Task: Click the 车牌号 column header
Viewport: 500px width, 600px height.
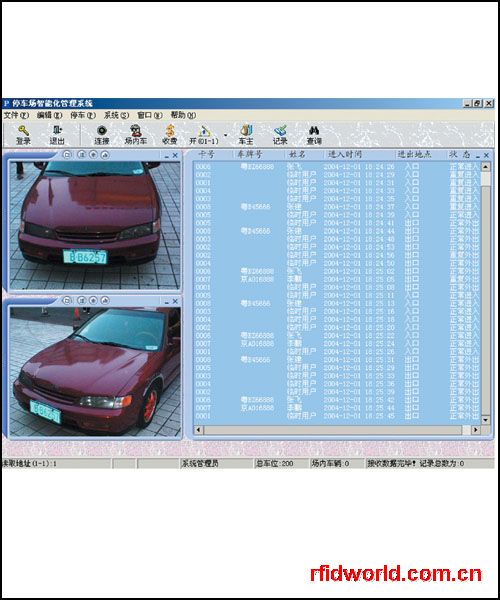Action: coord(249,154)
